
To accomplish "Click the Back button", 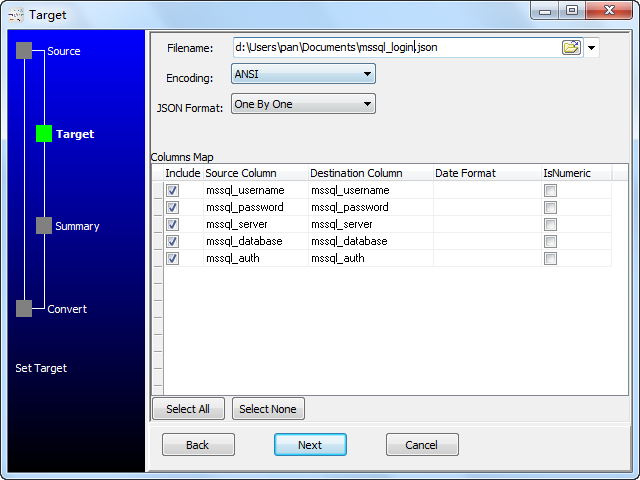I will [198, 445].
